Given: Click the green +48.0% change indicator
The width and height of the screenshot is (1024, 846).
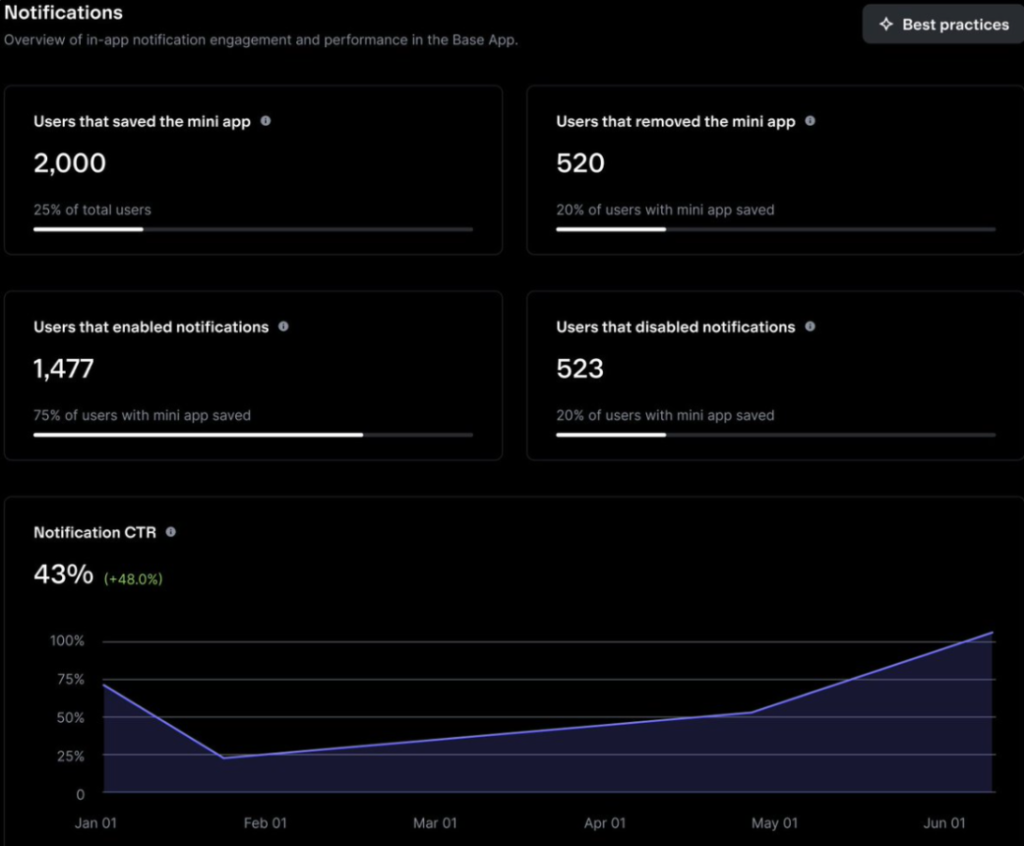Looking at the screenshot, I should click(x=133, y=578).
